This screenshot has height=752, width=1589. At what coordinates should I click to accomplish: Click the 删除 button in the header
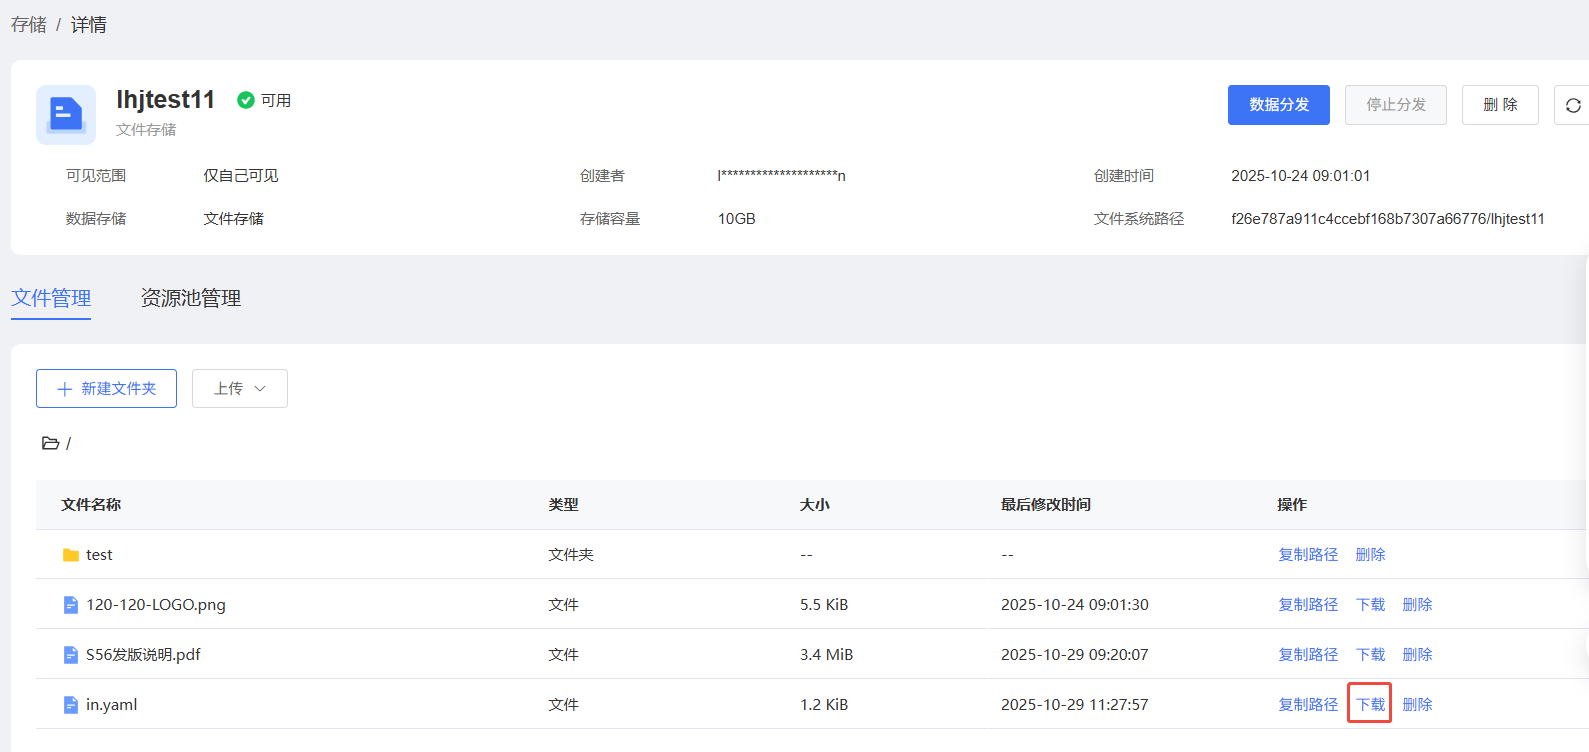click(x=1499, y=105)
